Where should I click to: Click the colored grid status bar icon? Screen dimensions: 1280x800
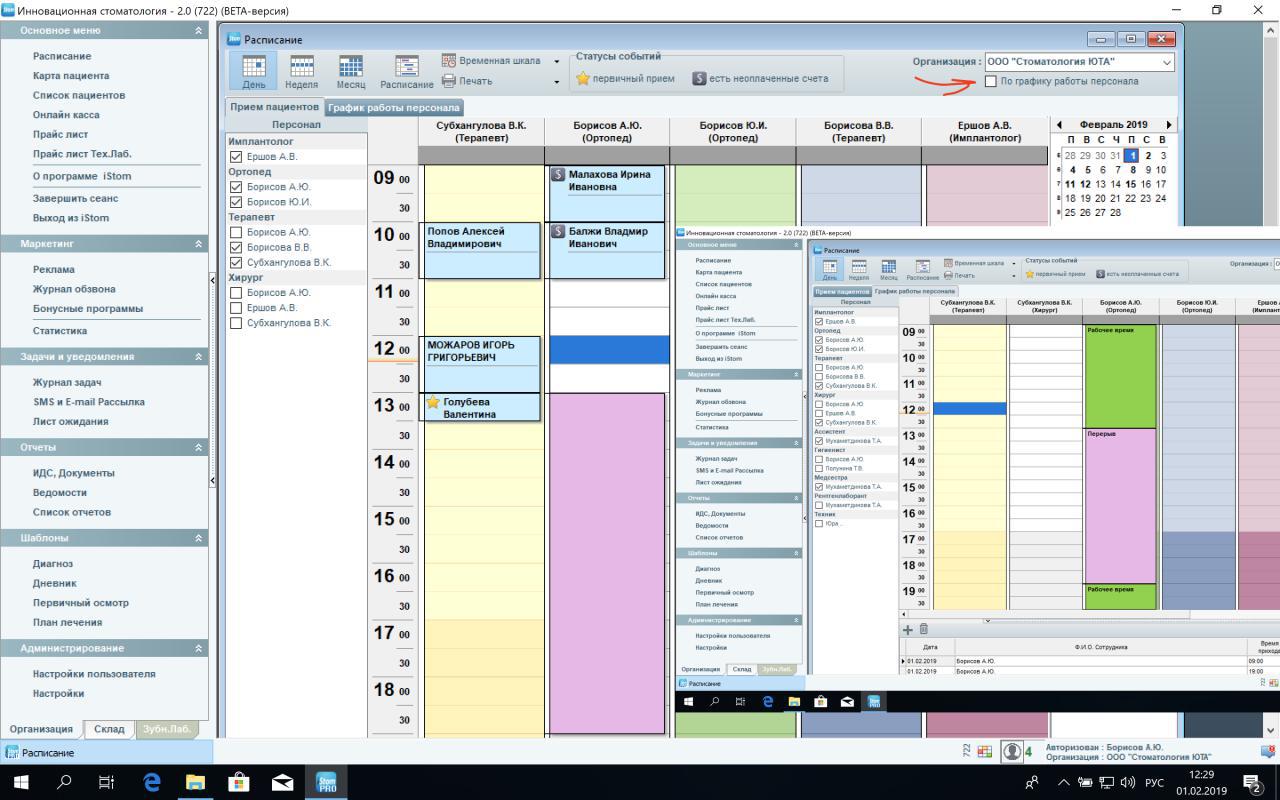point(985,752)
